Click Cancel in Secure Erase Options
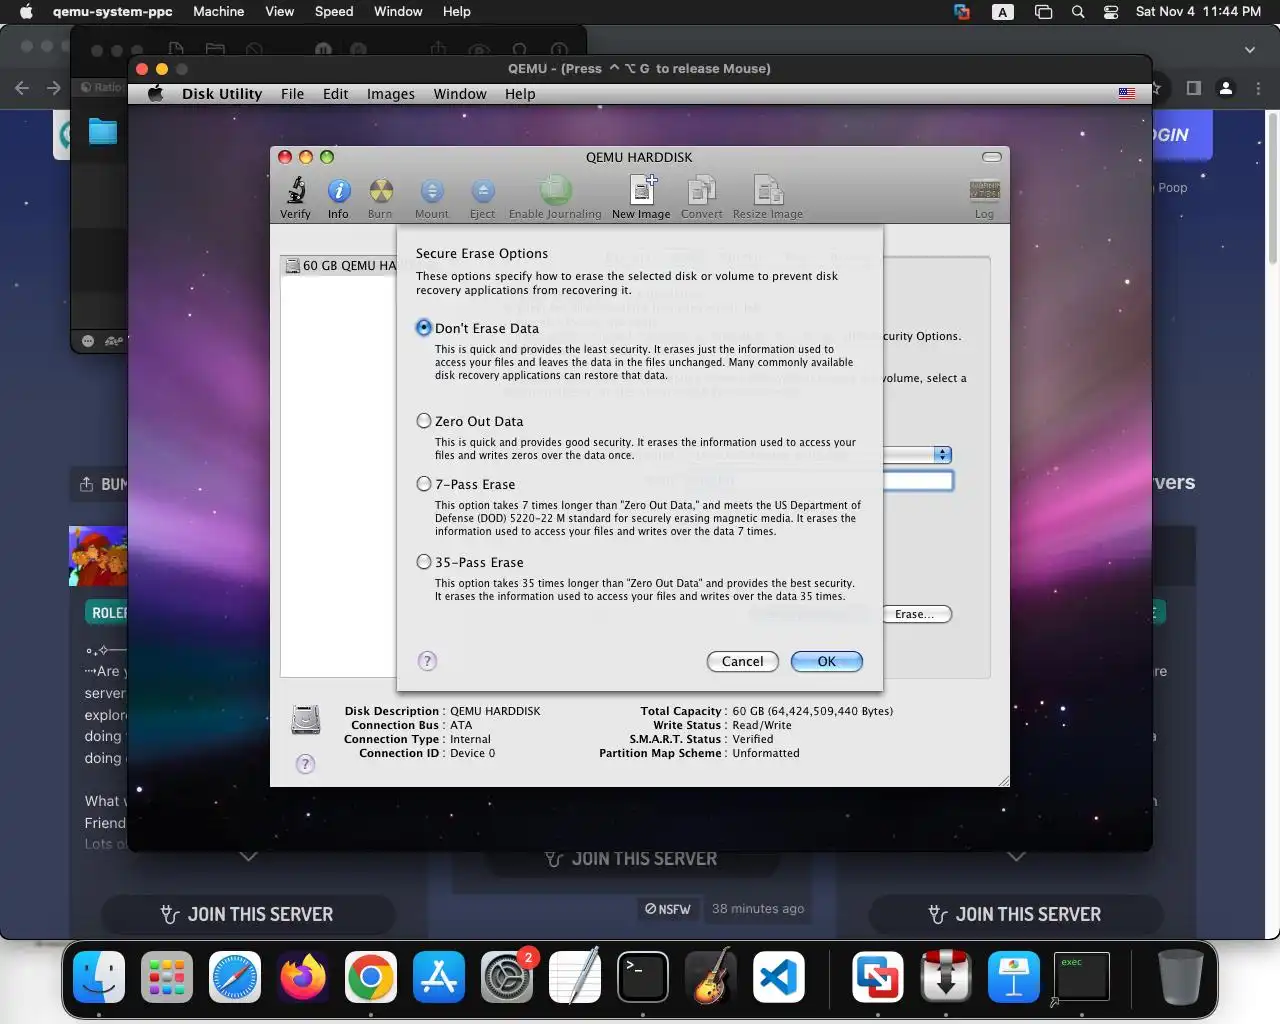The image size is (1280, 1024). click(x=743, y=661)
